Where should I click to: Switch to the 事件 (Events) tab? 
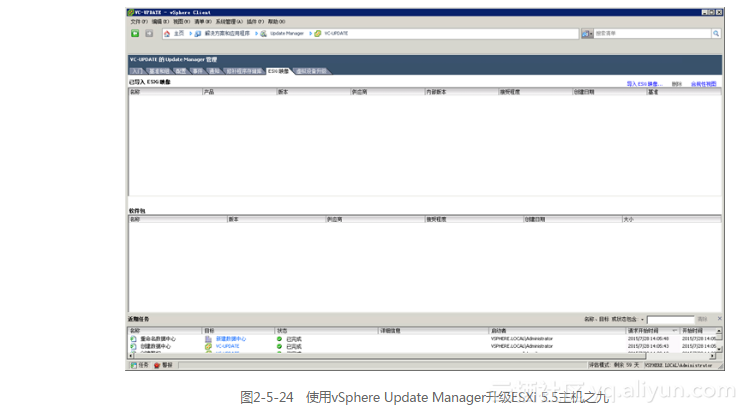[x=198, y=71]
